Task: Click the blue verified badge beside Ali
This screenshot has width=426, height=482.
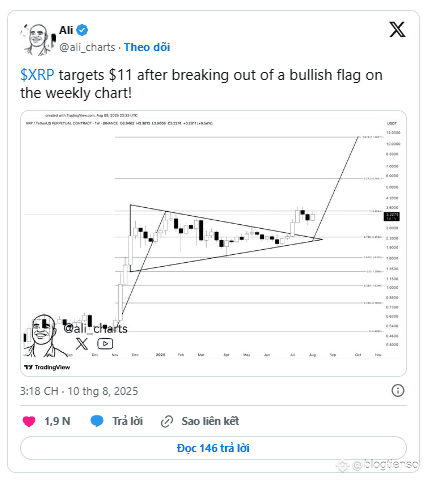Action: coord(82,30)
